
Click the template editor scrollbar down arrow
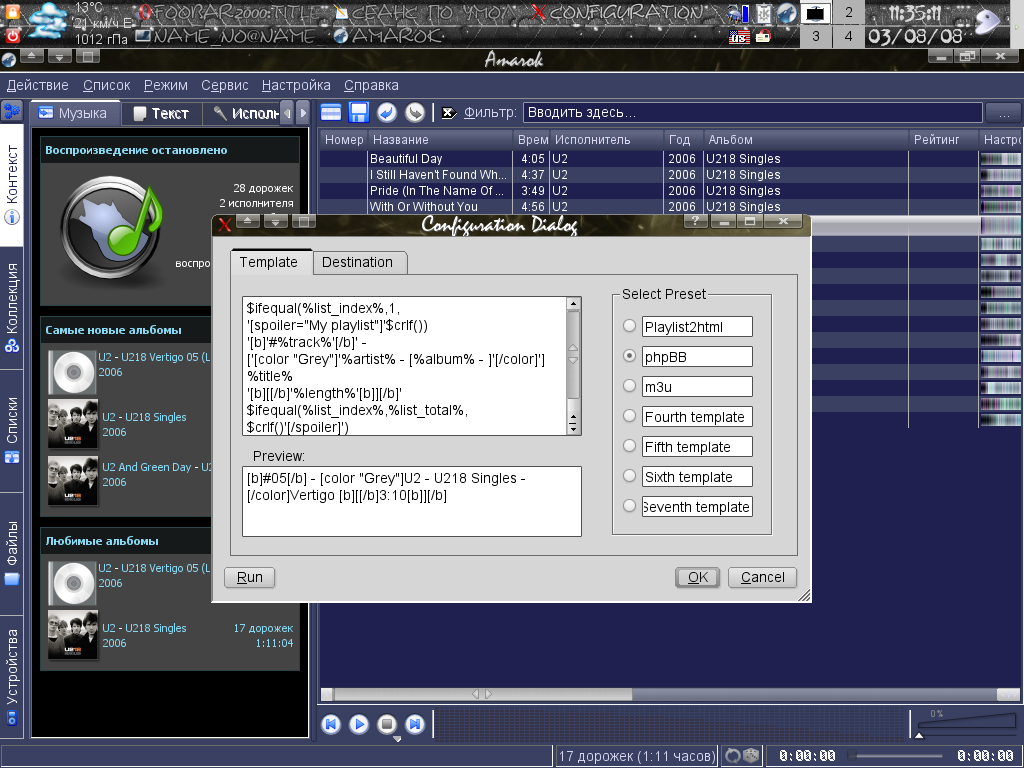573,428
